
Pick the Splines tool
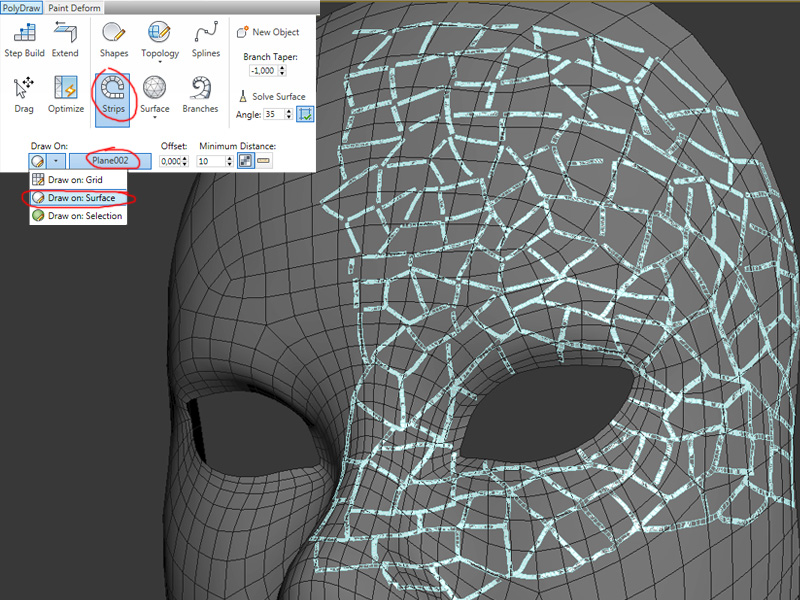click(x=206, y=39)
